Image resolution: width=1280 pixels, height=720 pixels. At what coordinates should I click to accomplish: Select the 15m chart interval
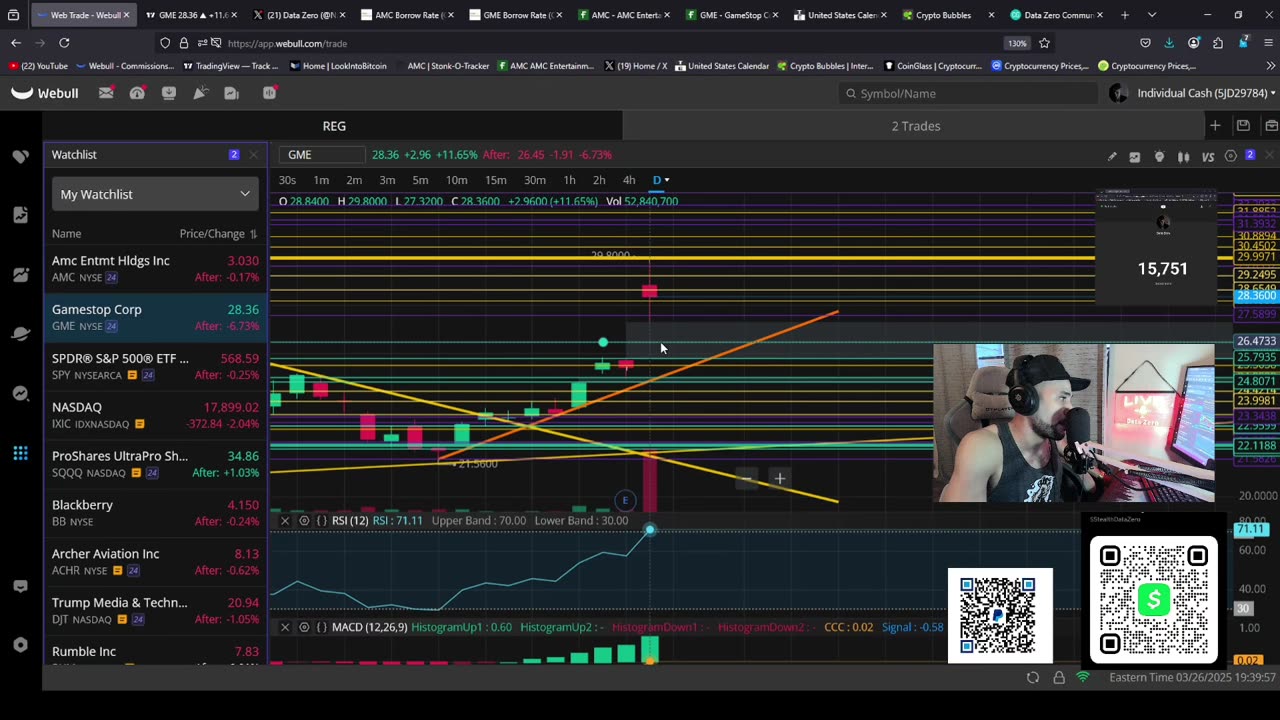point(495,180)
